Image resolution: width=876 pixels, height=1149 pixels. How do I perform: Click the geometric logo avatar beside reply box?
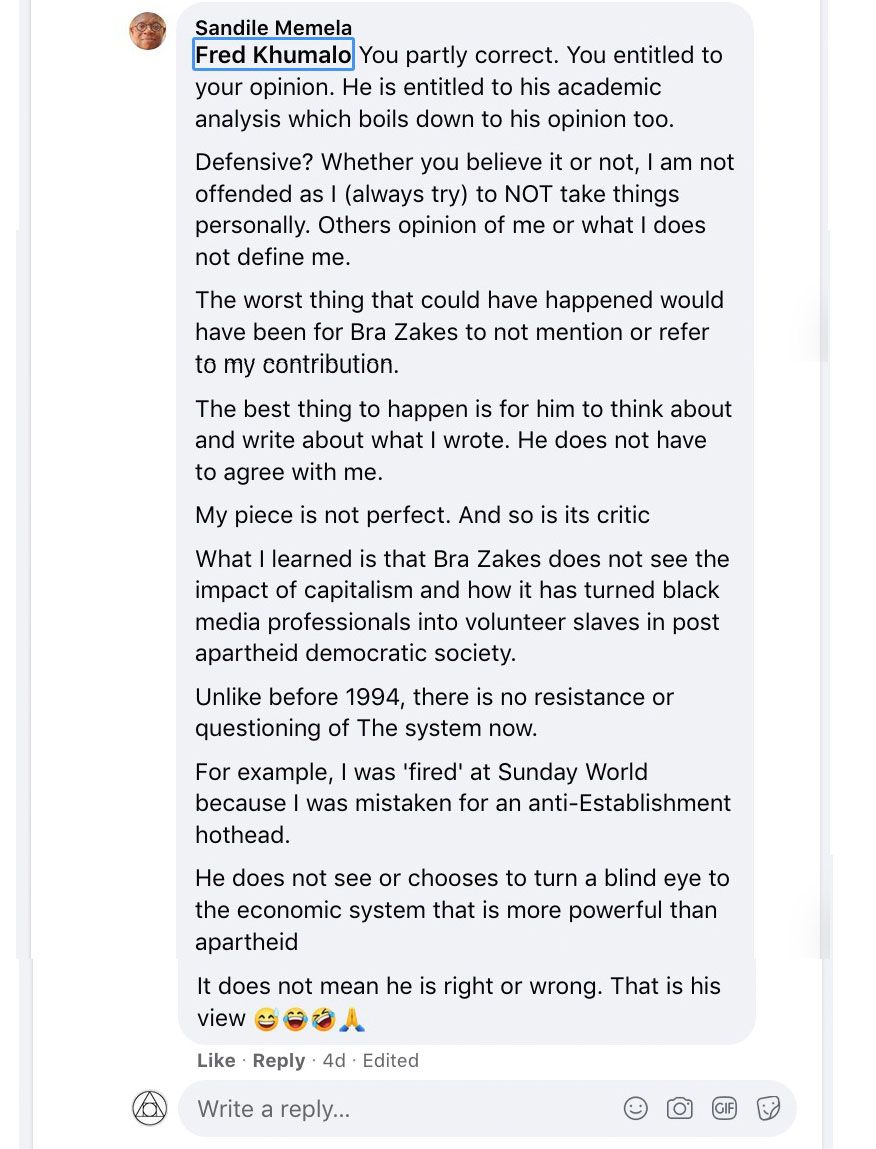coord(150,1108)
